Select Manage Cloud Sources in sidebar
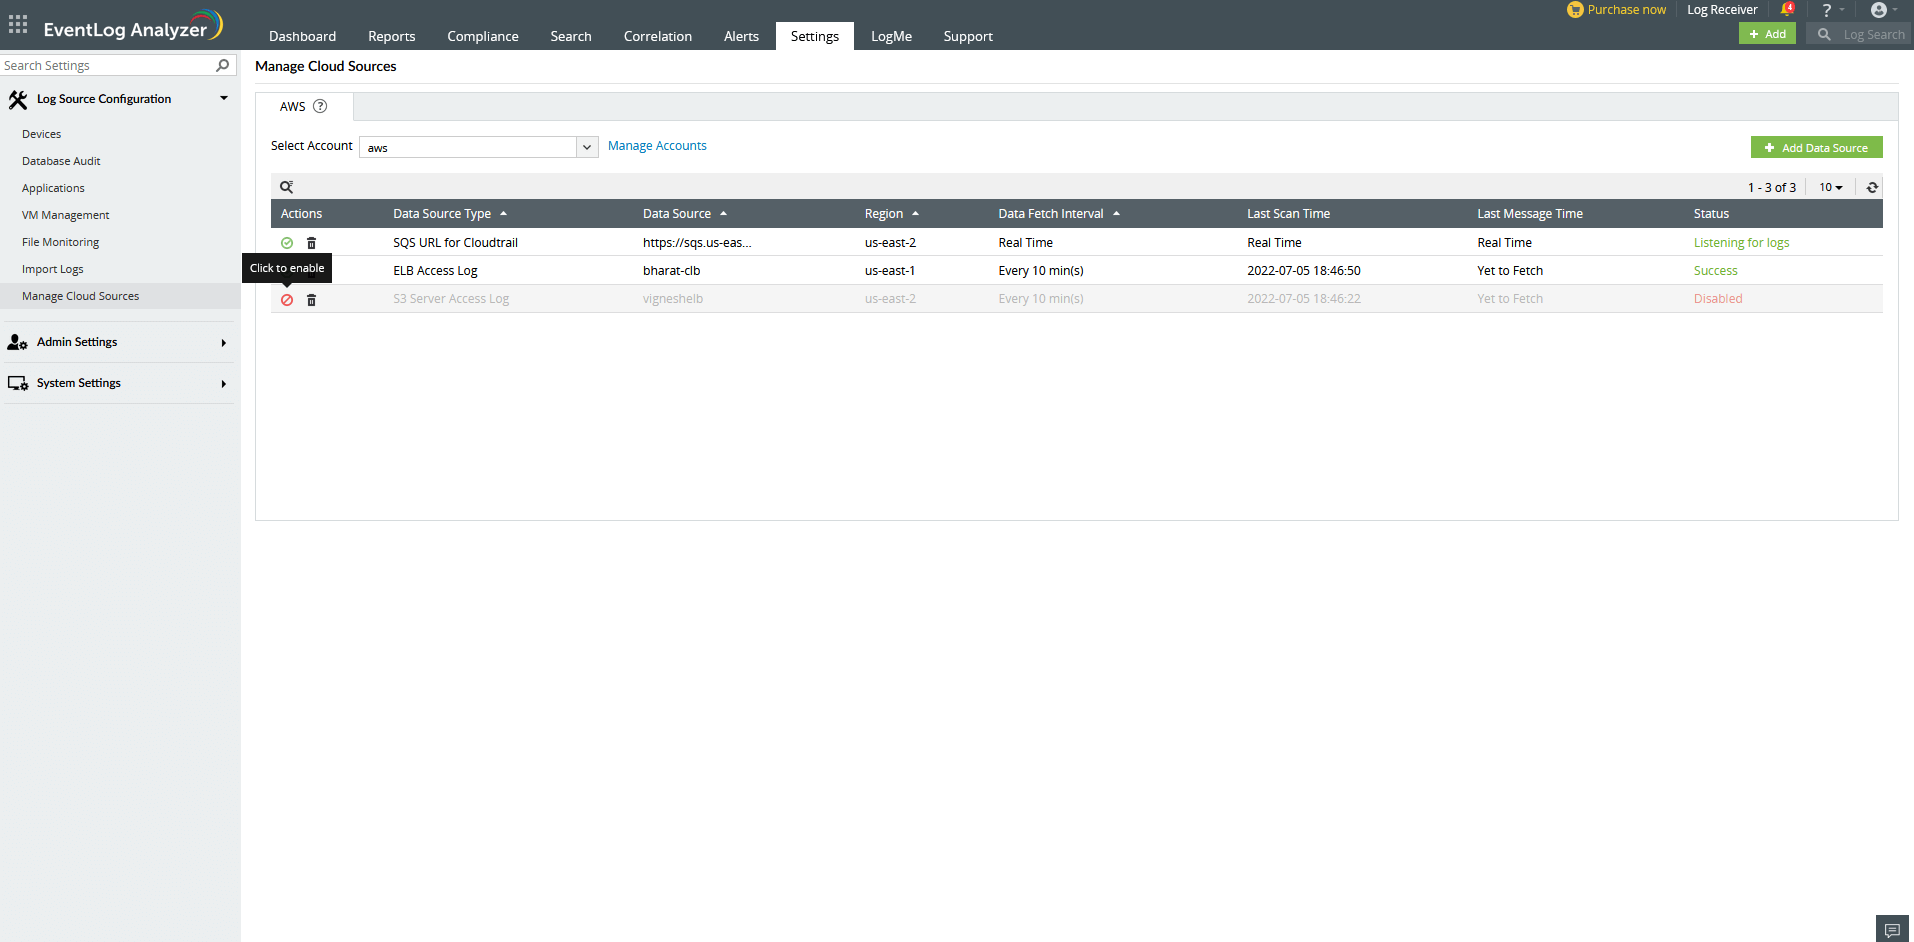This screenshot has width=1914, height=942. pos(80,295)
